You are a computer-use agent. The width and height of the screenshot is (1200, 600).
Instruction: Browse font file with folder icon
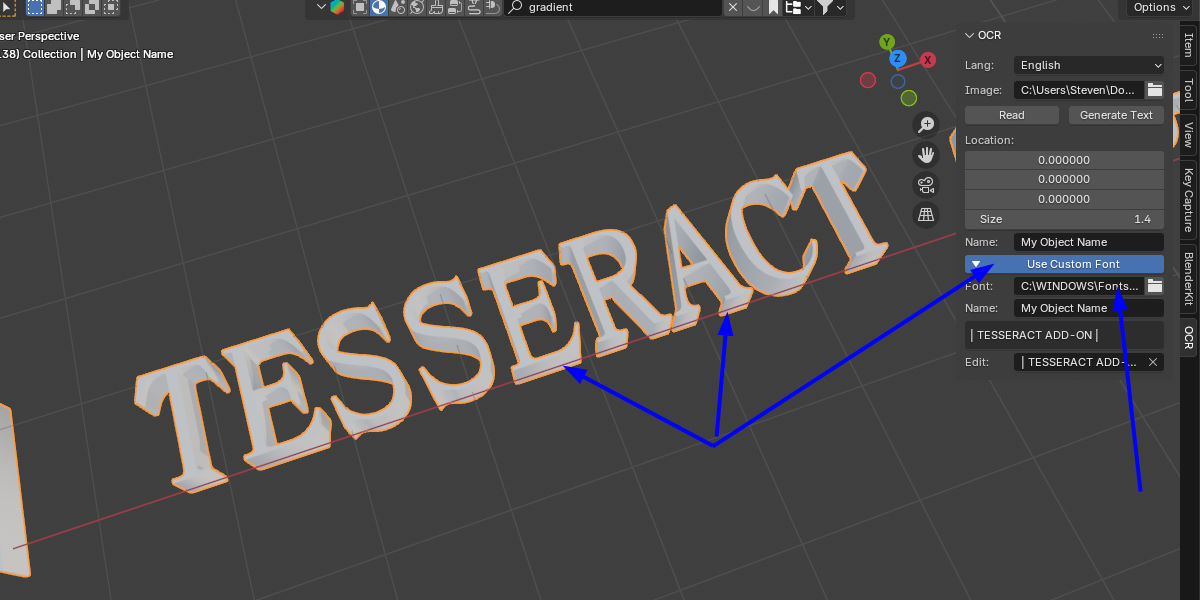click(x=1155, y=286)
